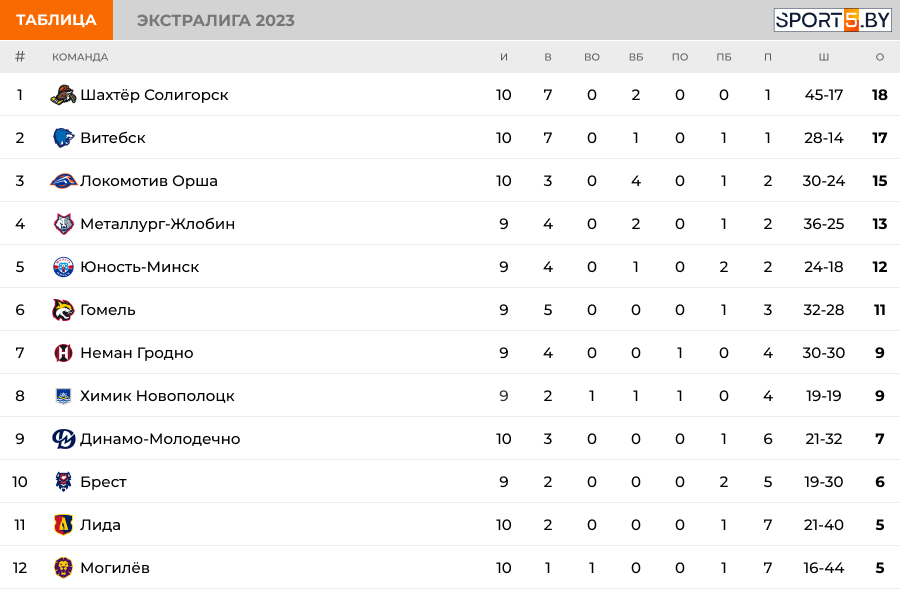
Task: Click the Химик Новополоцк crest icon
Action: click(x=63, y=396)
